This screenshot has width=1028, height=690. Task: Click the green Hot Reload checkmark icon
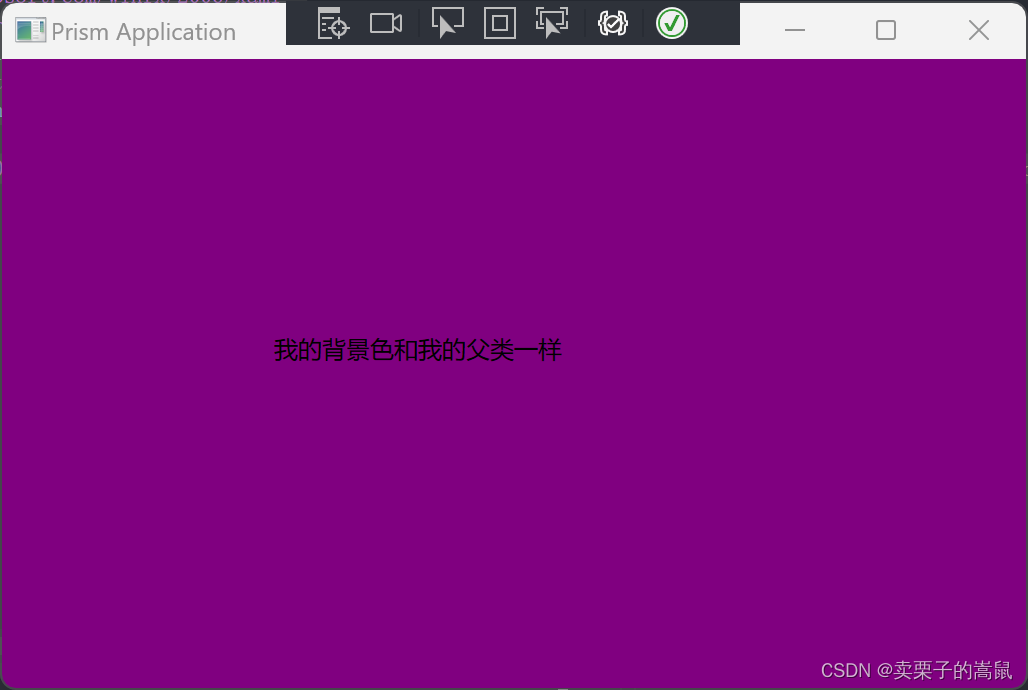coord(672,24)
